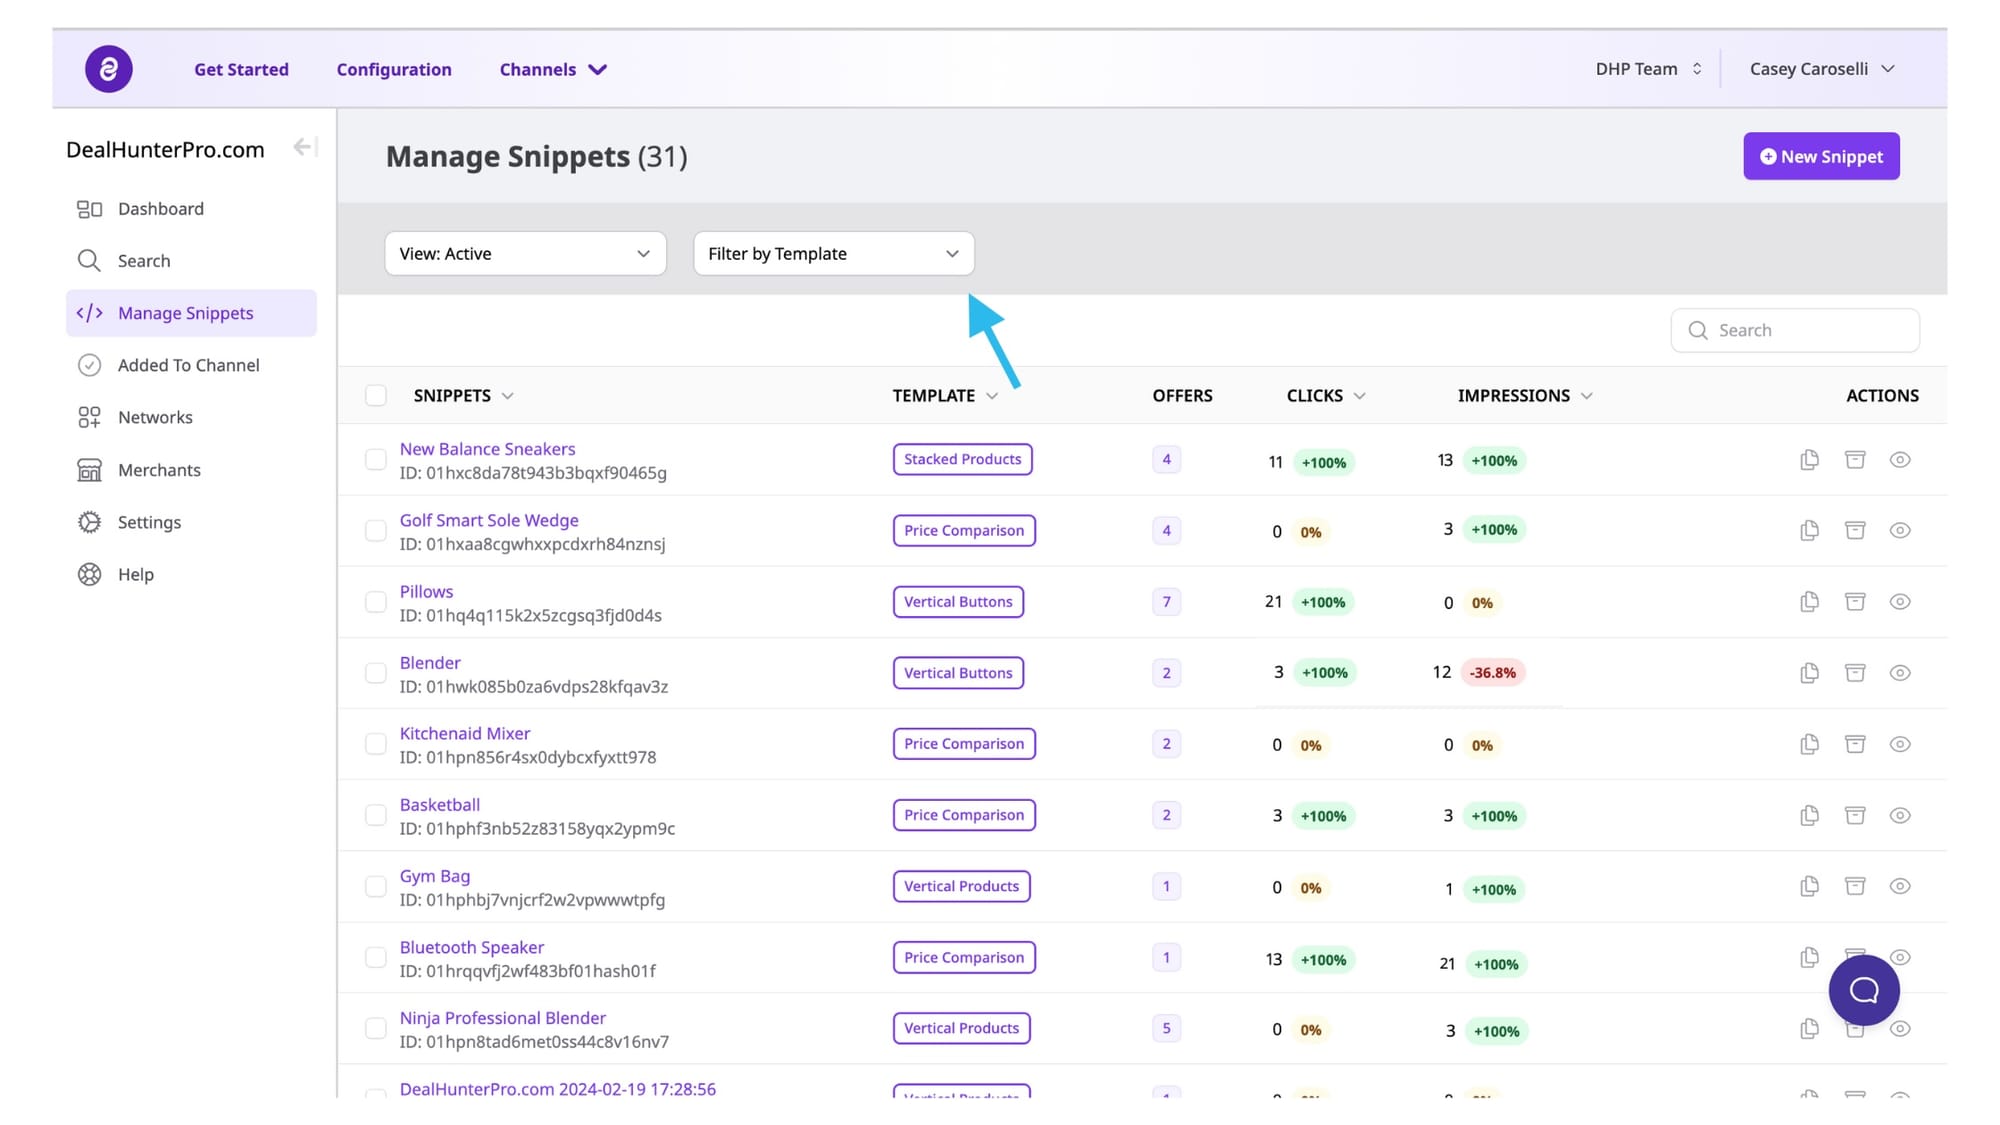Viewport: 2000px width, 1125px height.
Task: Open the View: Active dropdown
Action: [525, 254]
